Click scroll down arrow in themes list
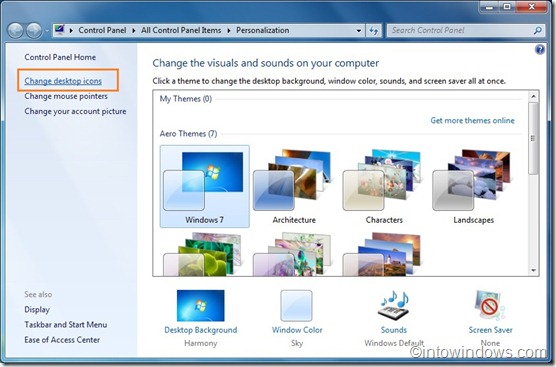The image size is (556, 367). point(533,271)
